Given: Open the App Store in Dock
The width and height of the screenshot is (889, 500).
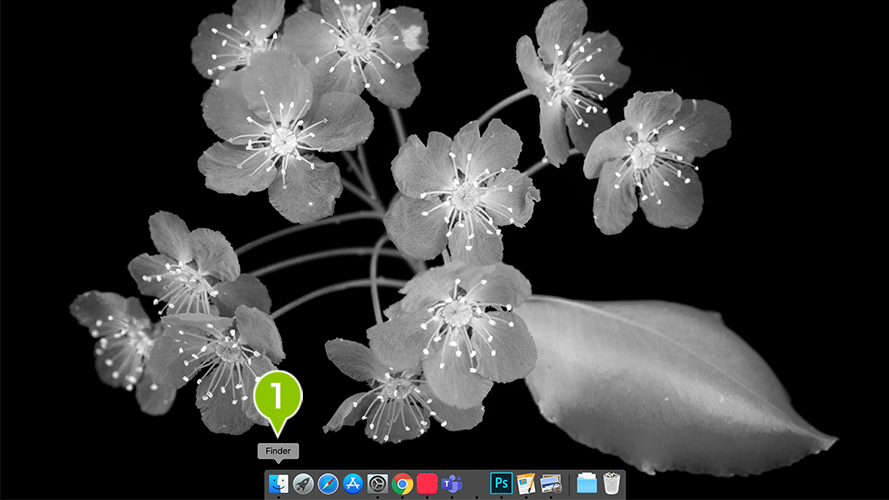Looking at the screenshot, I should tap(353, 484).
